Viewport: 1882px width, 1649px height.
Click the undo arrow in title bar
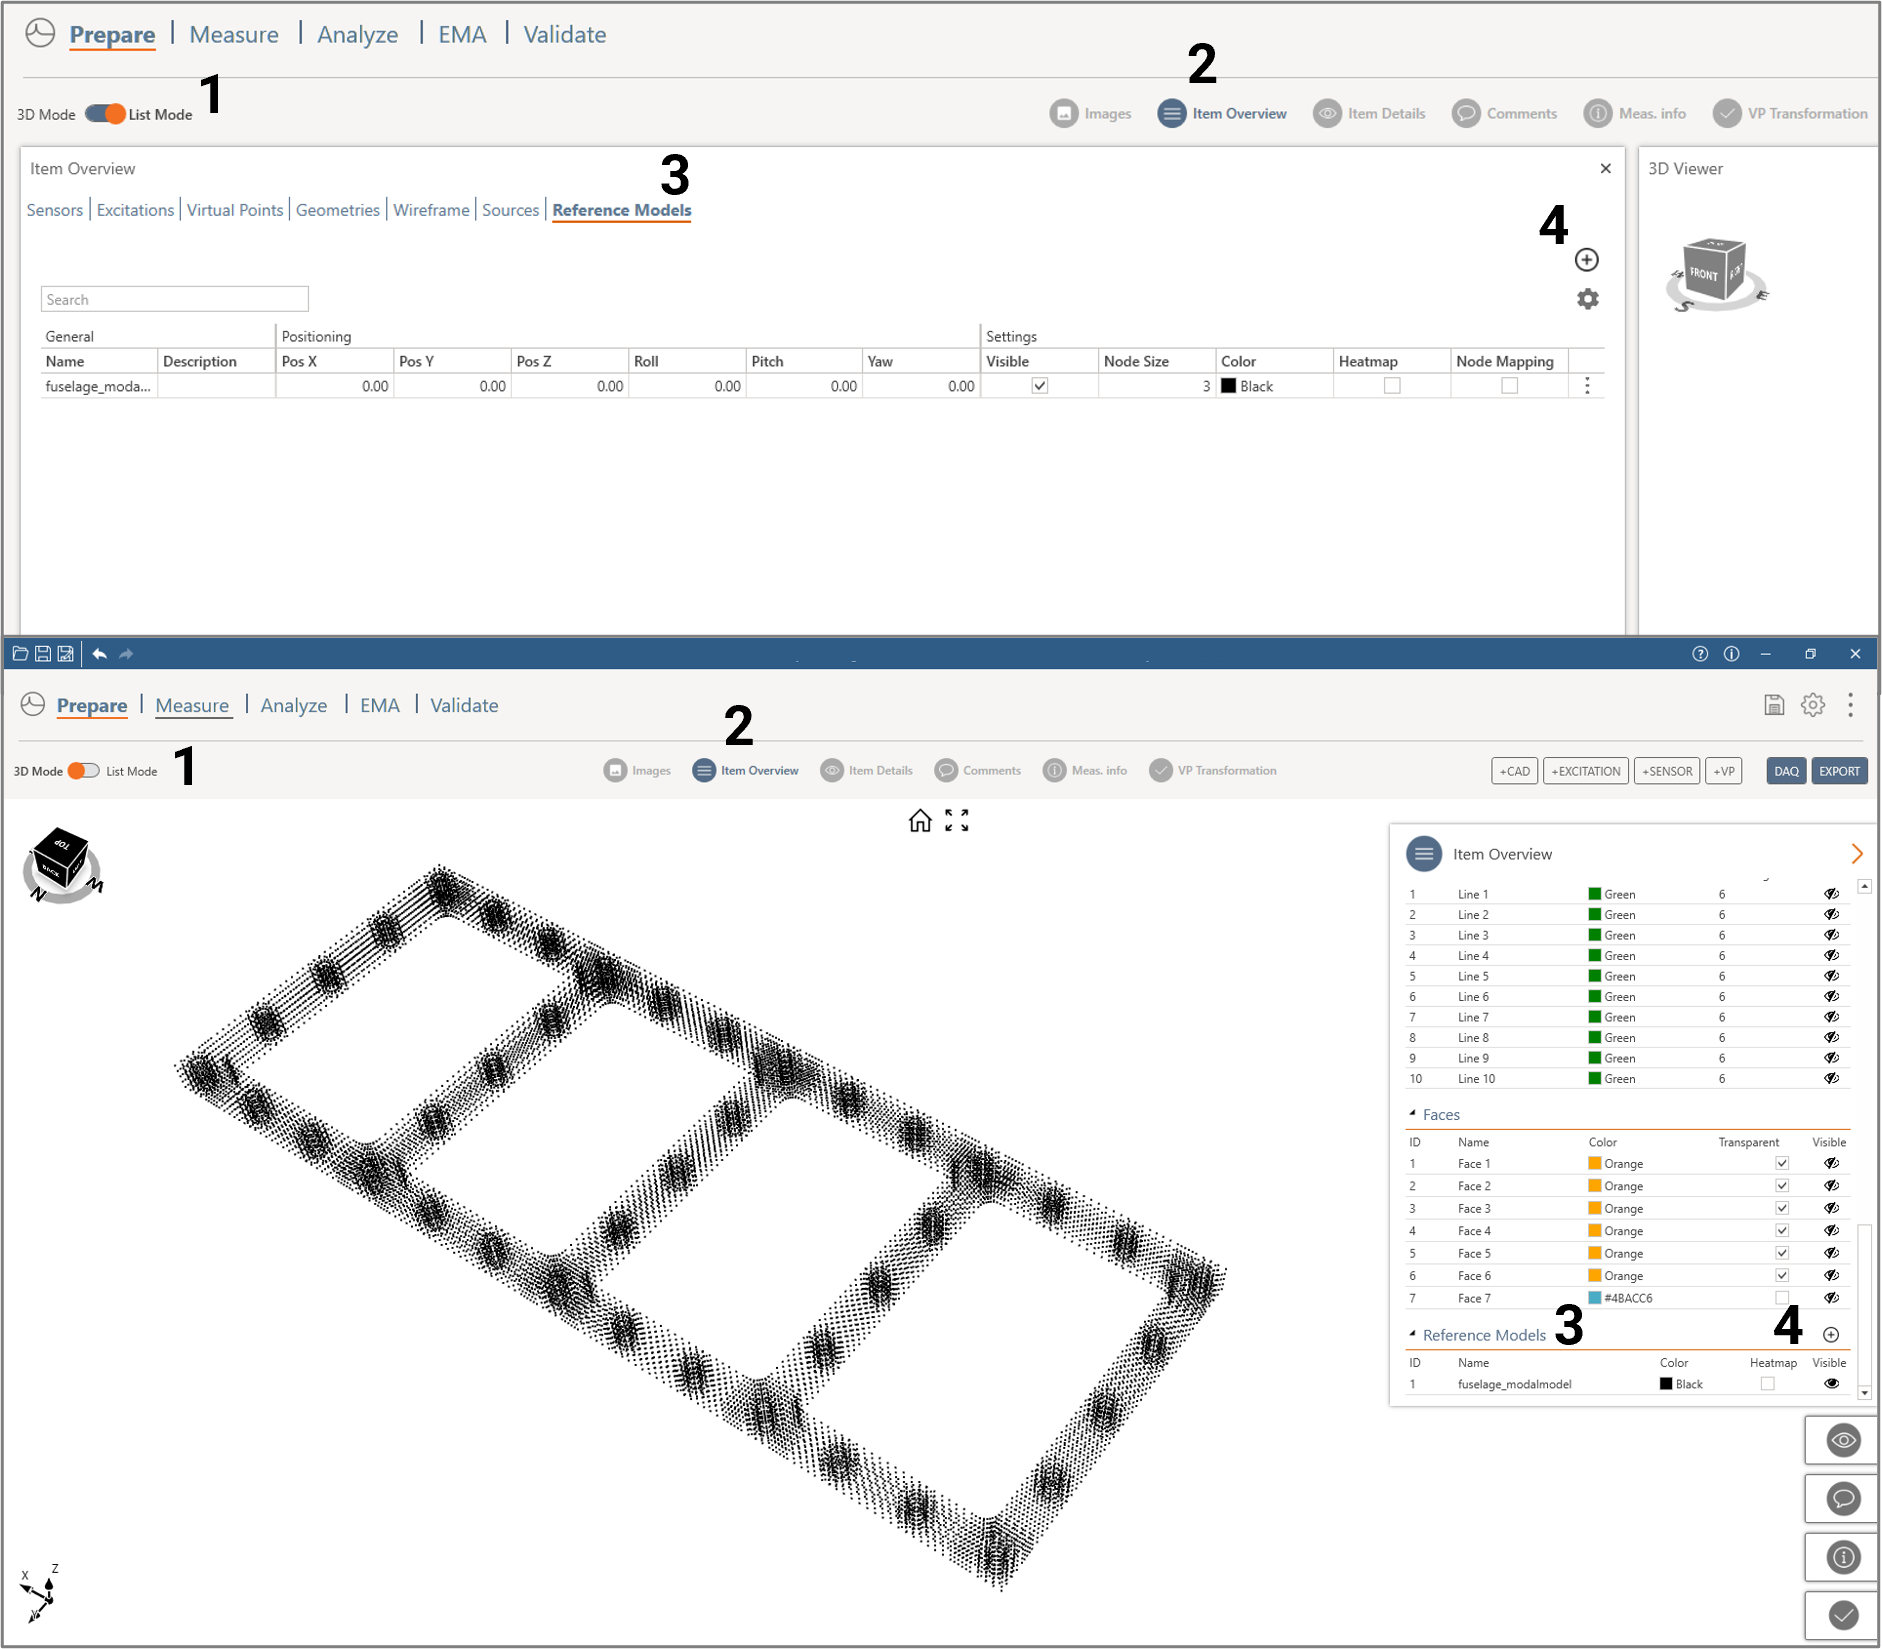pyautogui.click(x=99, y=654)
